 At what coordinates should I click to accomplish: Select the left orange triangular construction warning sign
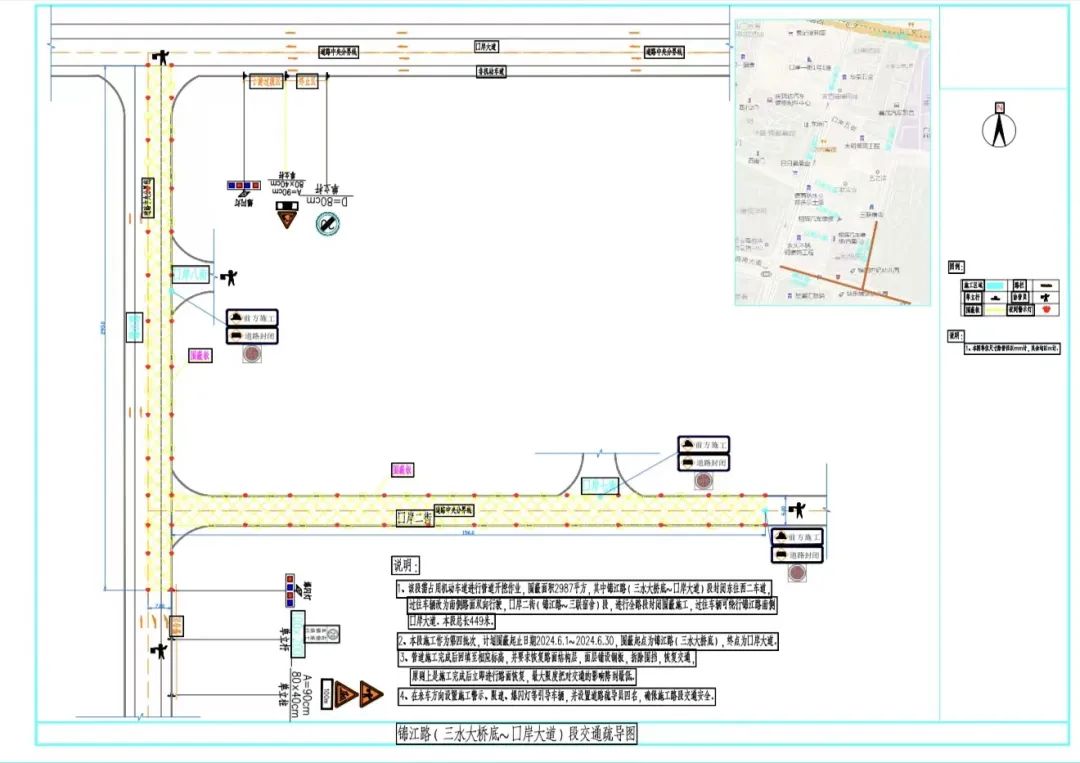[x=346, y=694]
